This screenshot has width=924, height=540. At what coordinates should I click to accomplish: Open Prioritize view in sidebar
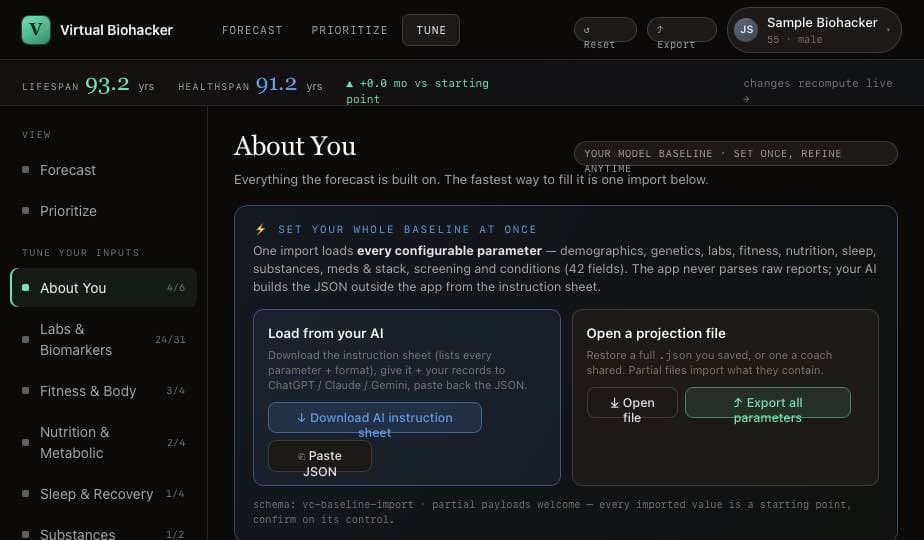(x=103, y=211)
